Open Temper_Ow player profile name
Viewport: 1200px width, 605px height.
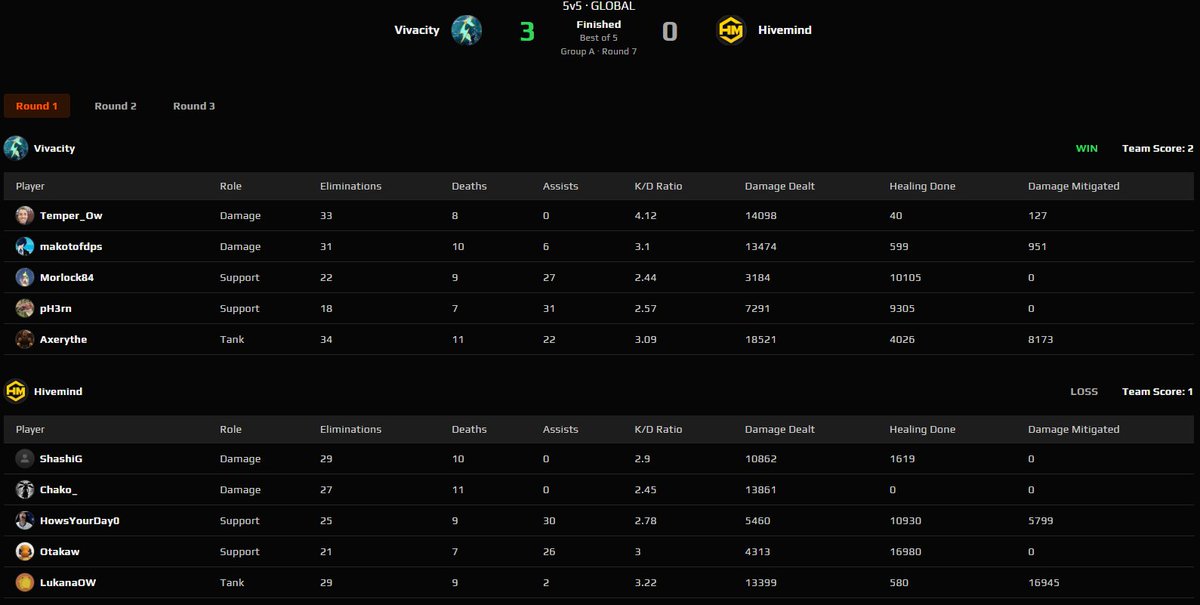71,215
